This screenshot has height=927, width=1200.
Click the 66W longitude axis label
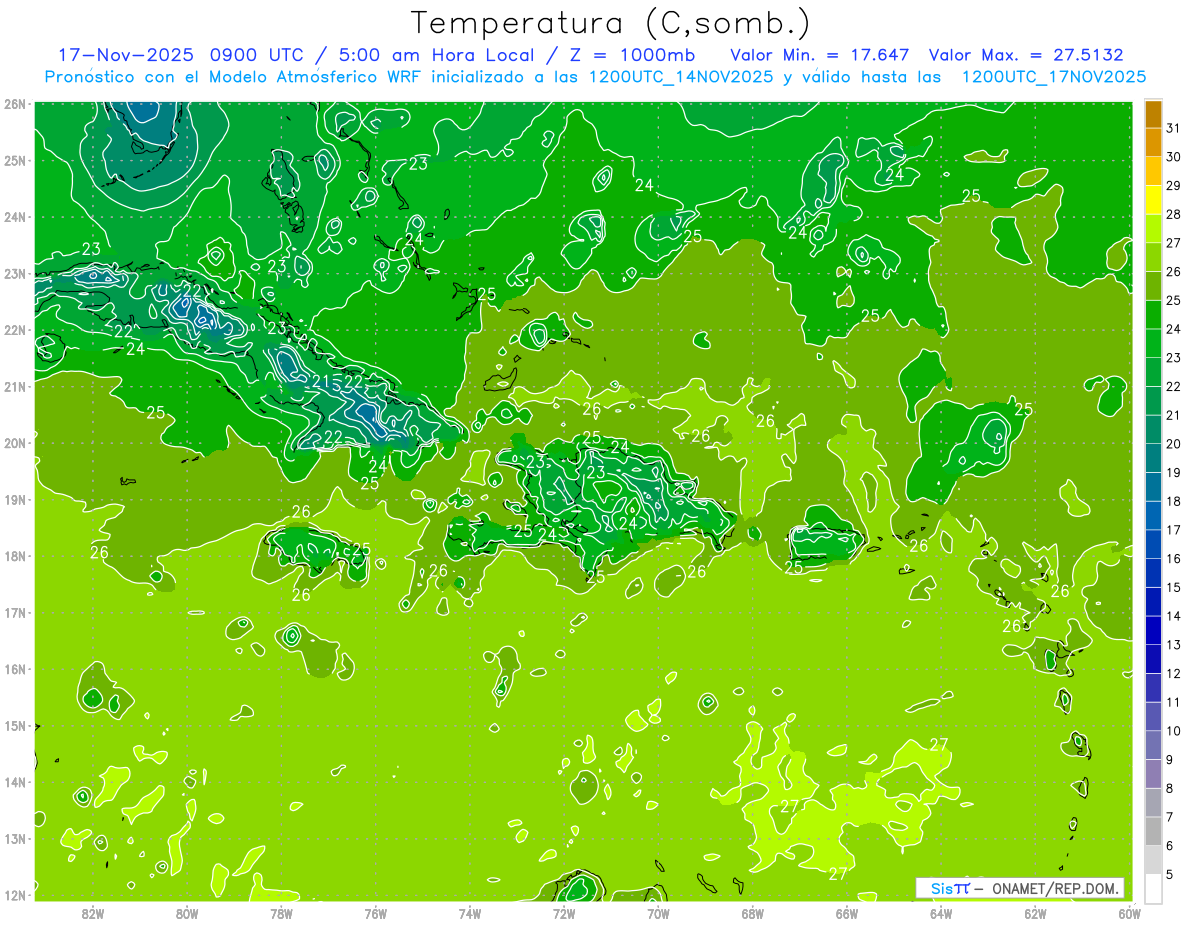(x=846, y=912)
